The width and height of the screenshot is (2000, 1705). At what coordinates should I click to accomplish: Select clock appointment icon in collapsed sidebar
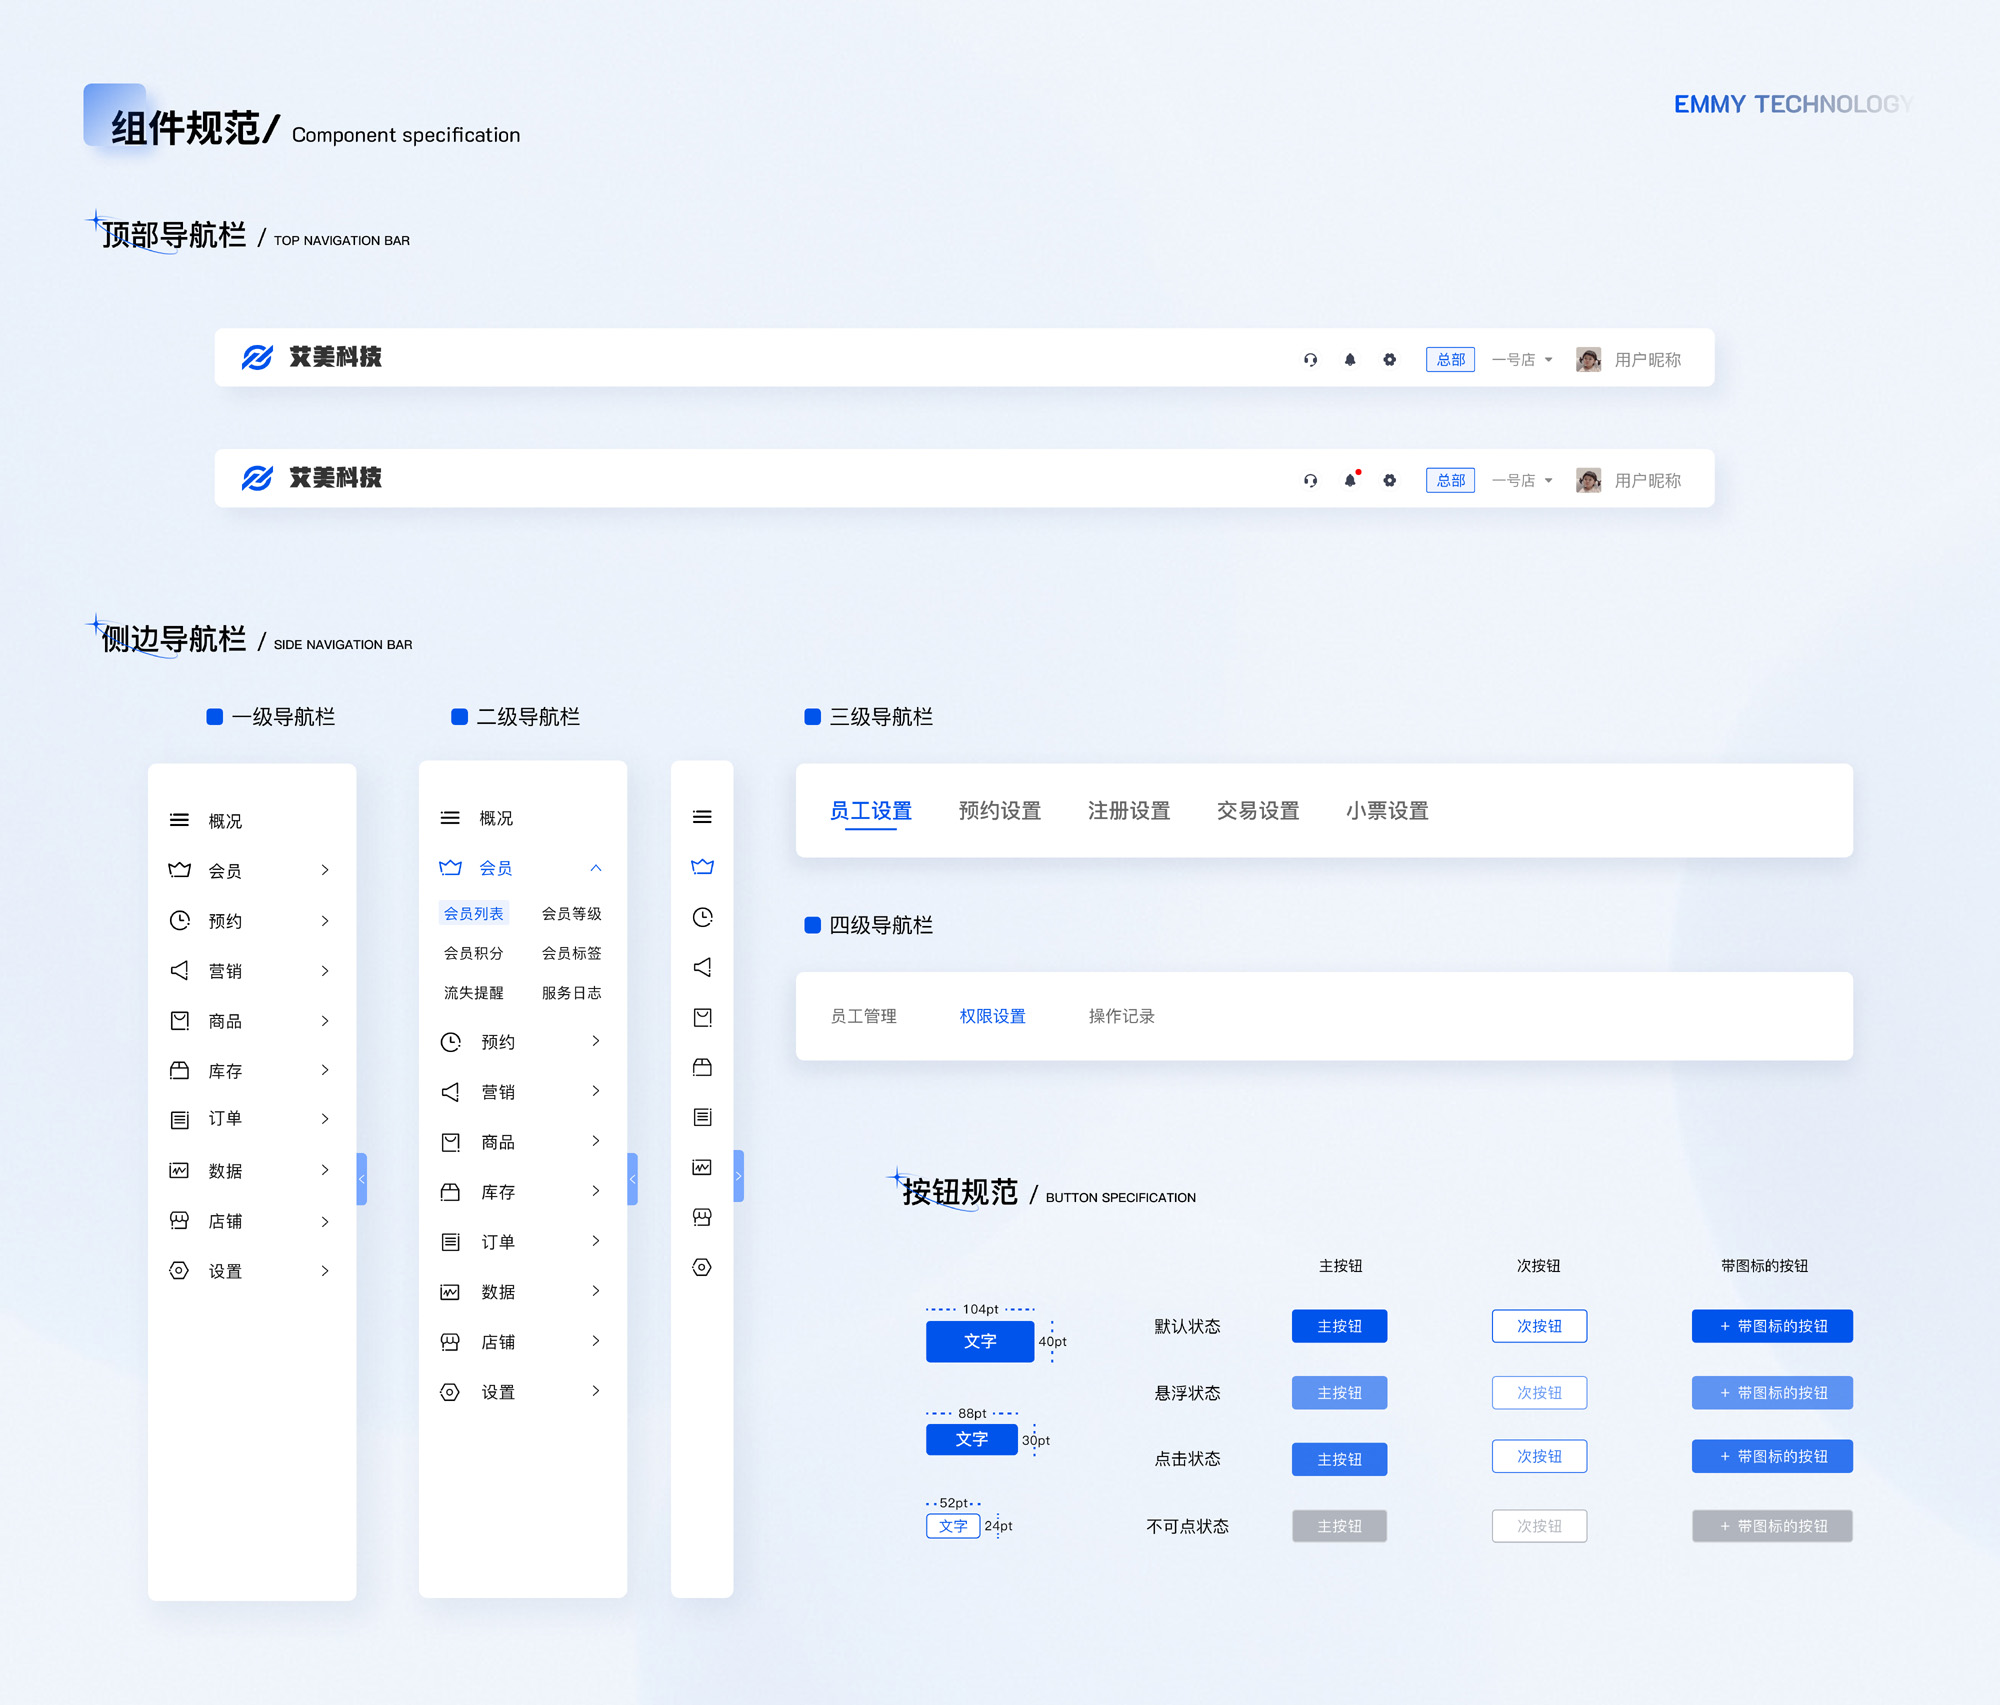[x=702, y=917]
